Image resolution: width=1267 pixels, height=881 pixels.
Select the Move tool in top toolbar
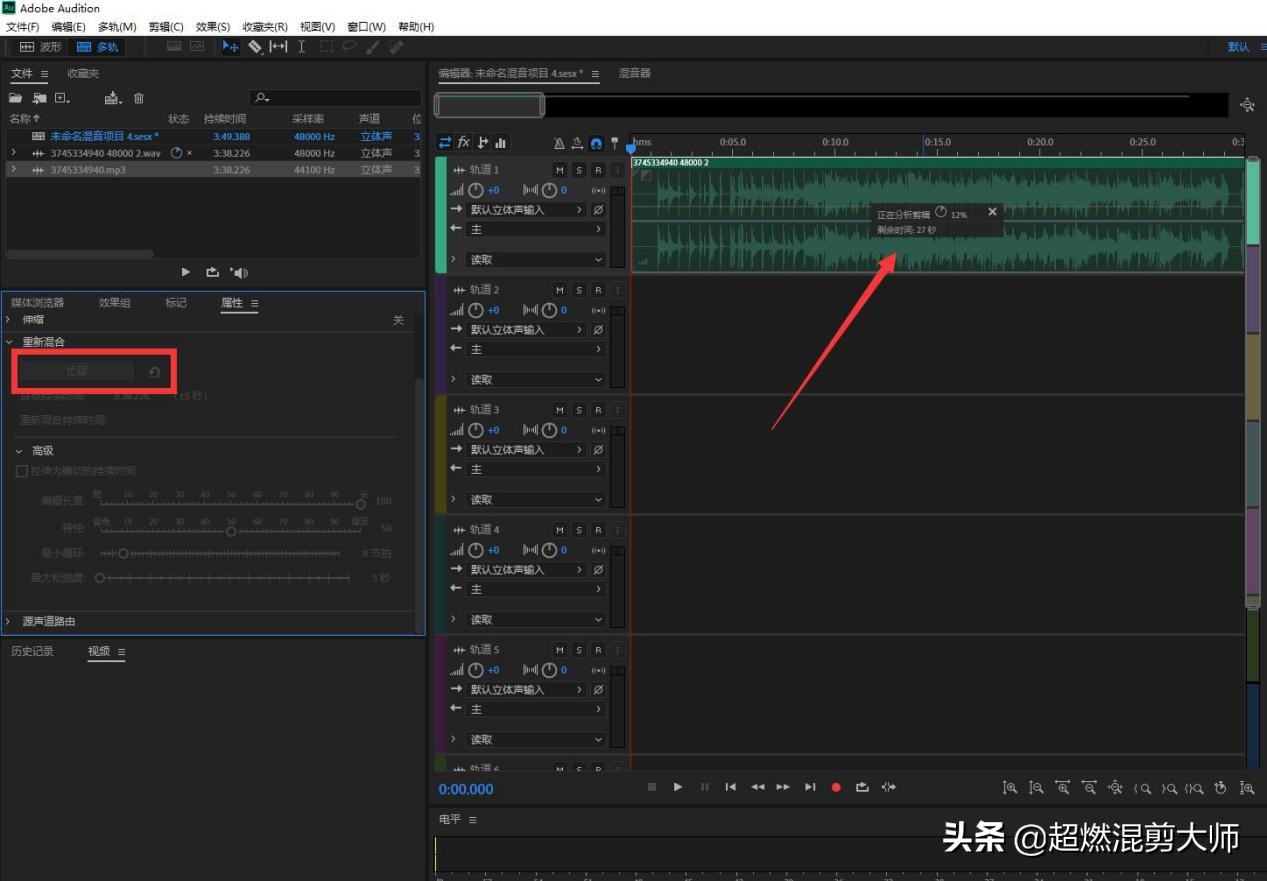click(231, 47)
